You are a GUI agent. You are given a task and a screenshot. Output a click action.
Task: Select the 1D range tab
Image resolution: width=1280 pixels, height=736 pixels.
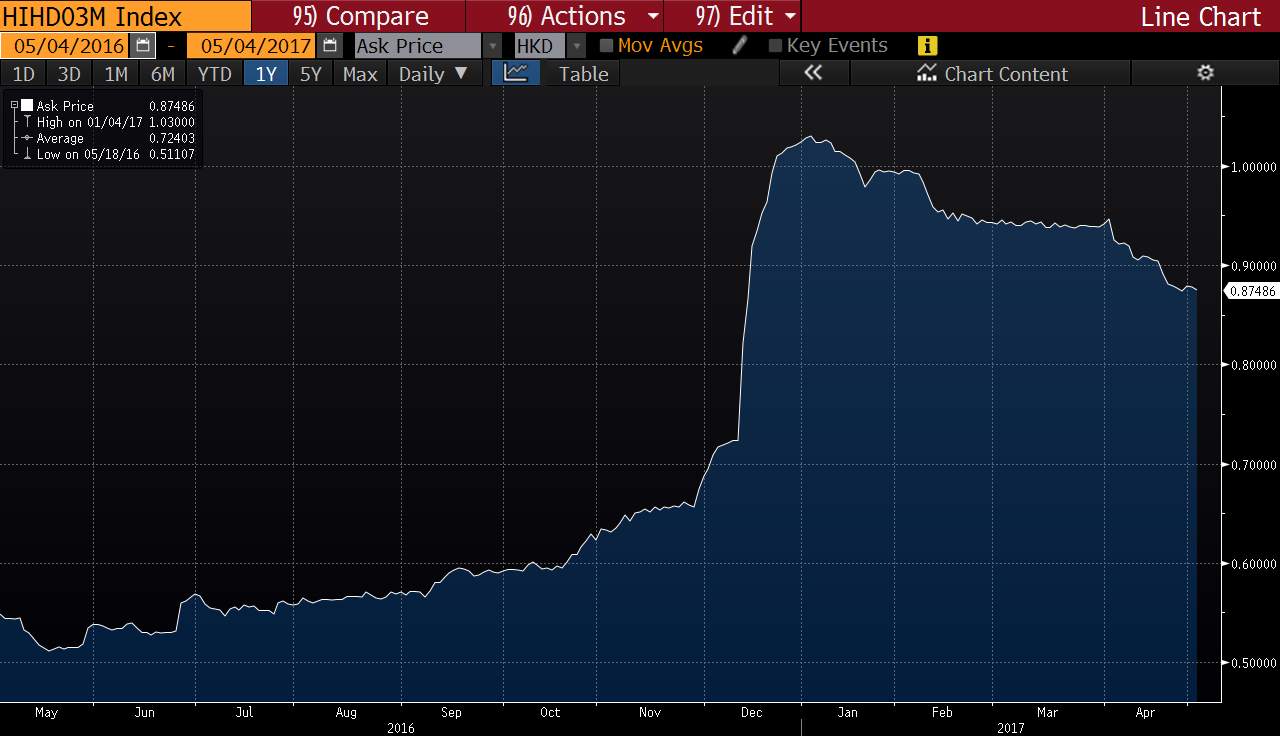23,74
